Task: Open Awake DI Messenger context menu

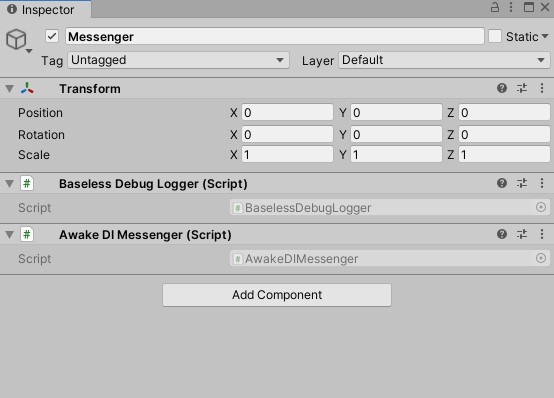Action: pyautogui.click(x=542, y=234)
